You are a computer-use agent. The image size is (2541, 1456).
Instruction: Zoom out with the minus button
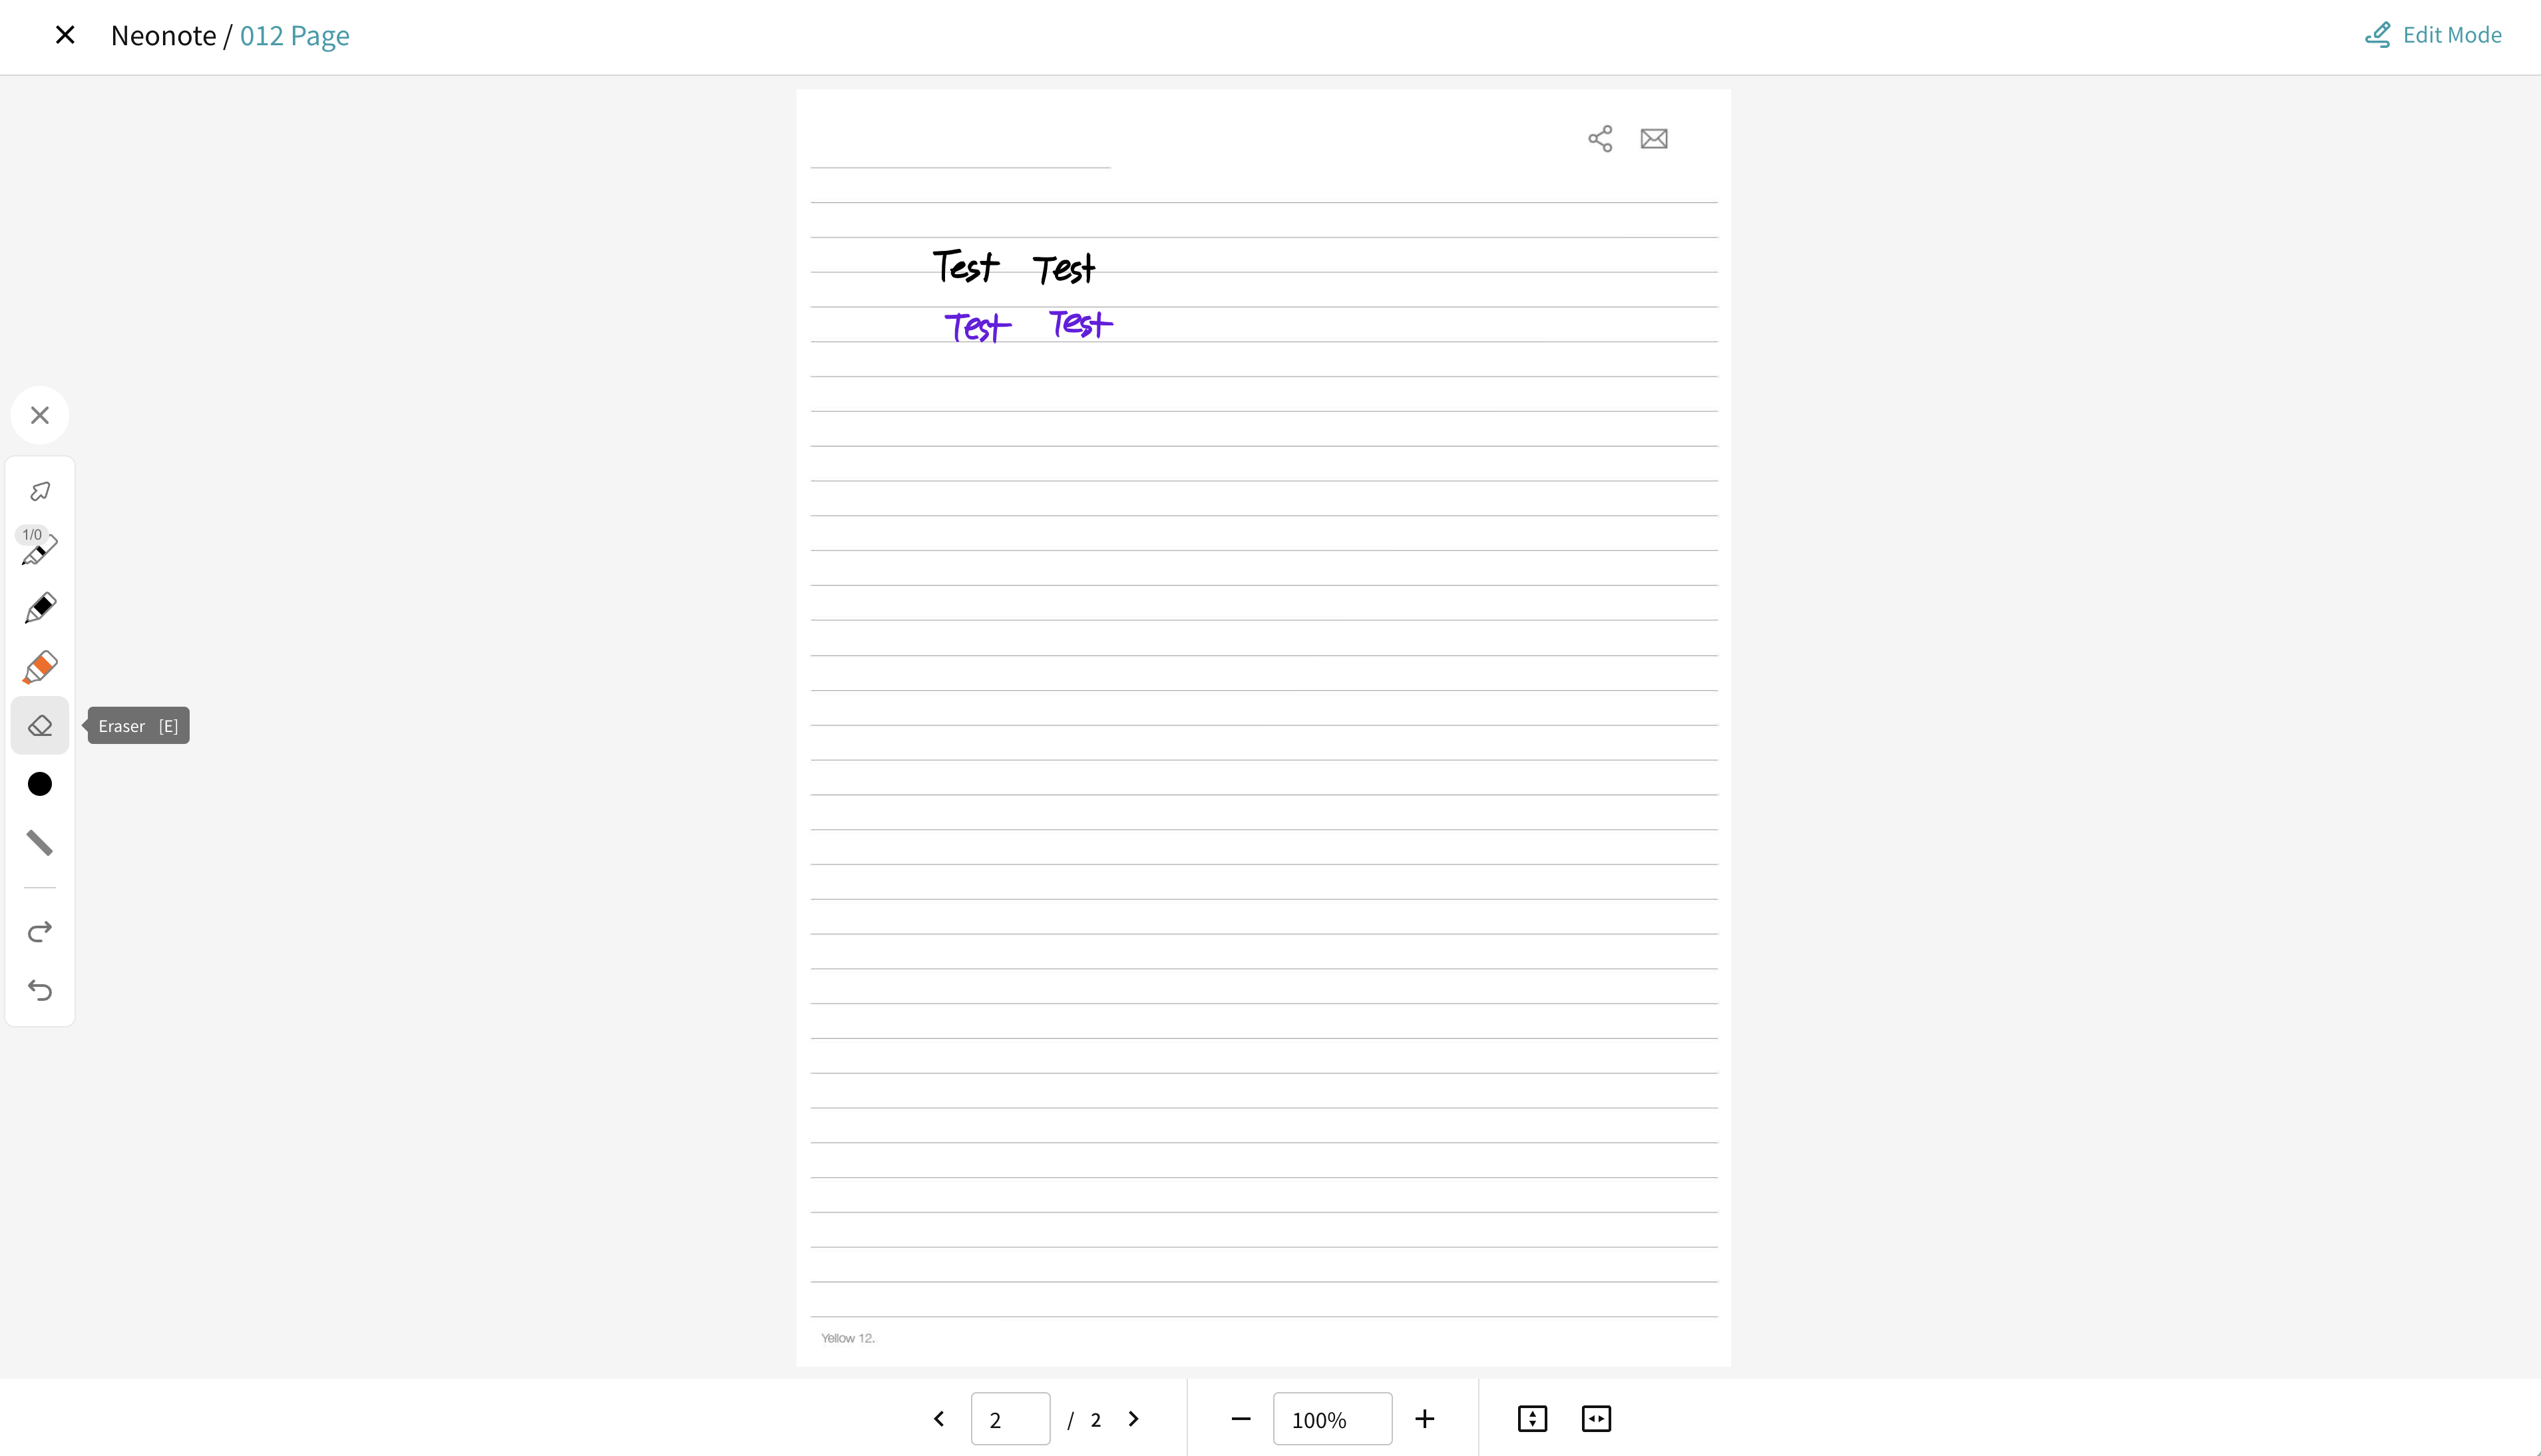(1240, 1419)
